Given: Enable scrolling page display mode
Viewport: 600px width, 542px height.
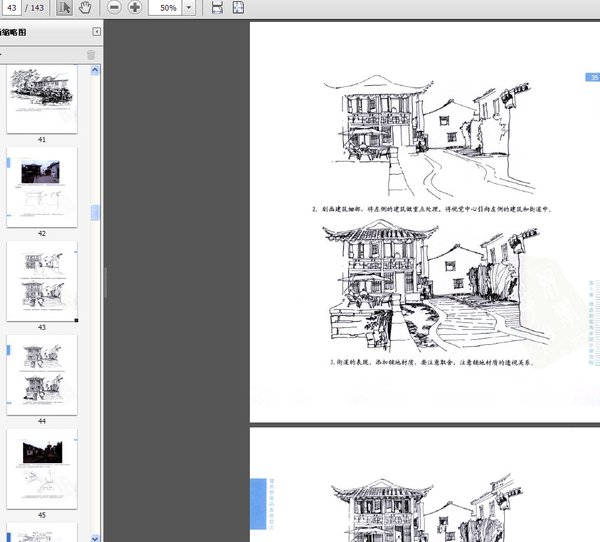Looking at the screenshot, I should [x=217, y=8].
